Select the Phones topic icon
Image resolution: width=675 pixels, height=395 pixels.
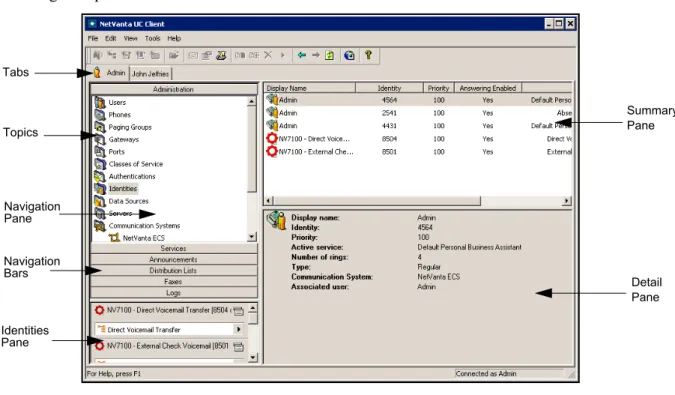click(x=100, y=114)
